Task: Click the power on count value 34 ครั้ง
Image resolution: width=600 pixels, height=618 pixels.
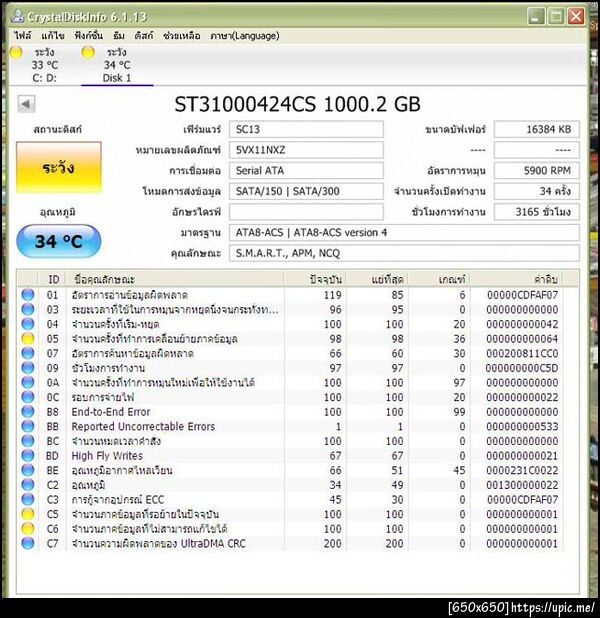Action: point(537,191)
